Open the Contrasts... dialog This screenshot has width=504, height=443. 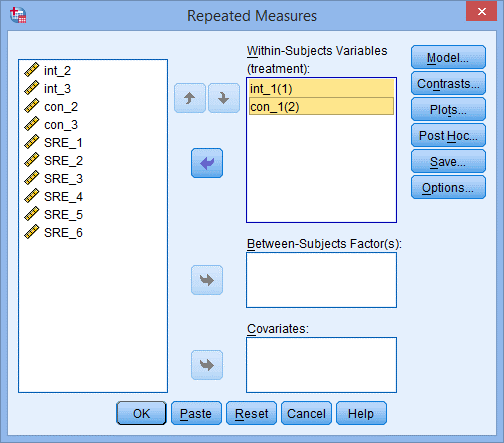(448, 83)
